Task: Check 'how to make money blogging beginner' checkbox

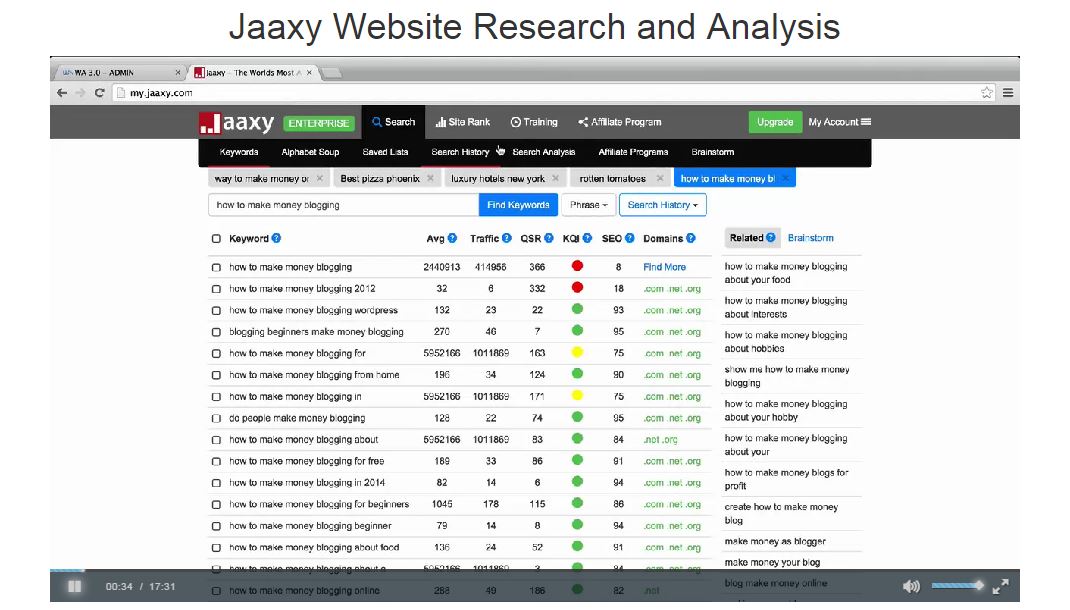Action: tap(216, 526)
